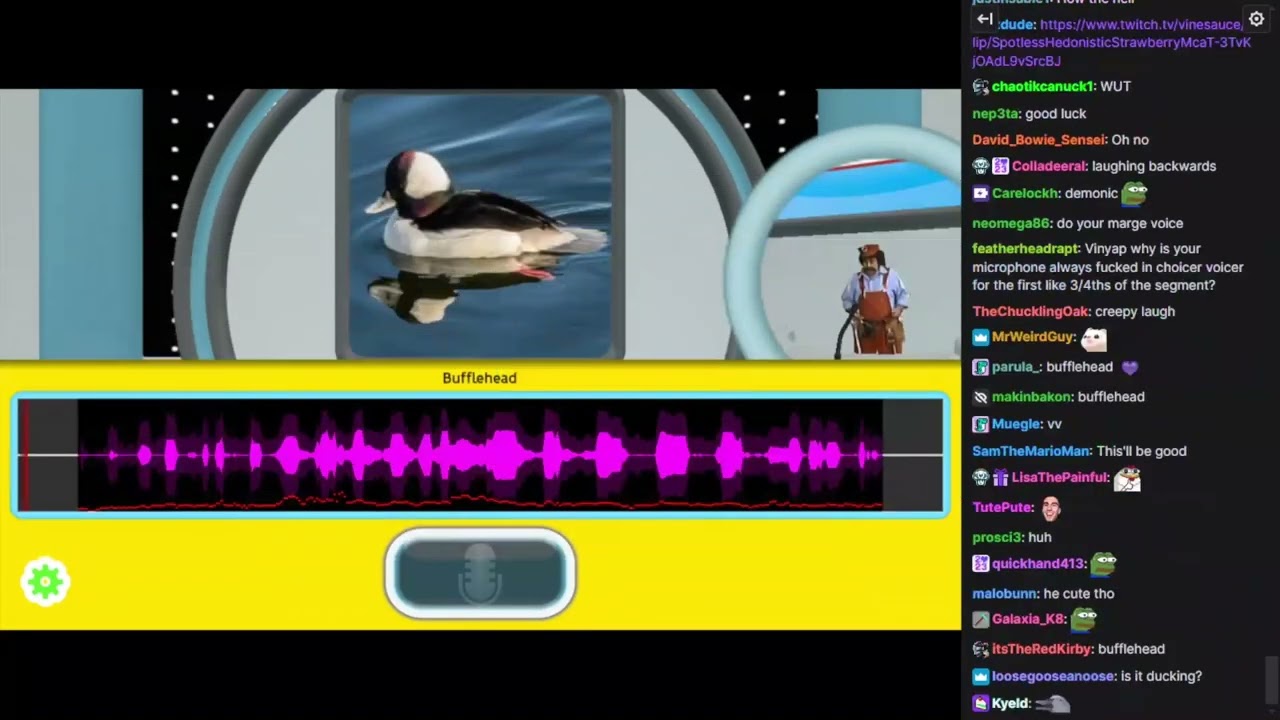
Task: Open the vinesauce twitch clip link
Action: coord(1112,42)
